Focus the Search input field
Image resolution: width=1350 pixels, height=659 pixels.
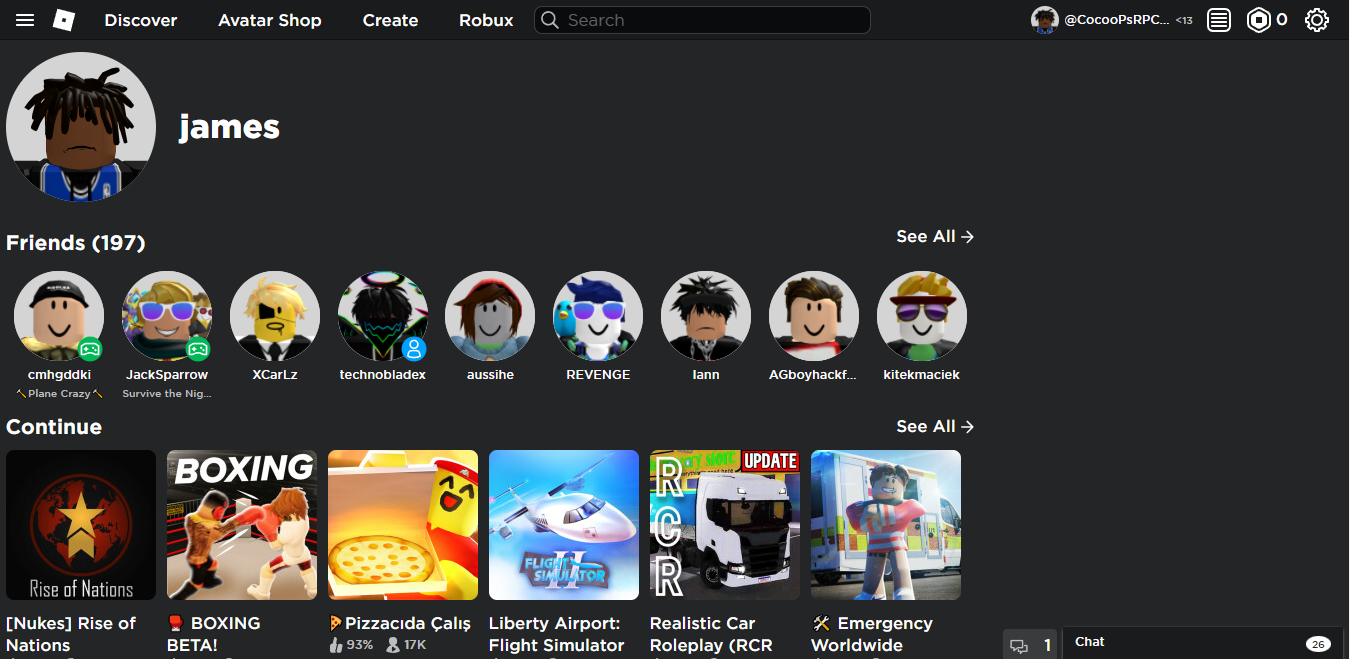point(703,20)
